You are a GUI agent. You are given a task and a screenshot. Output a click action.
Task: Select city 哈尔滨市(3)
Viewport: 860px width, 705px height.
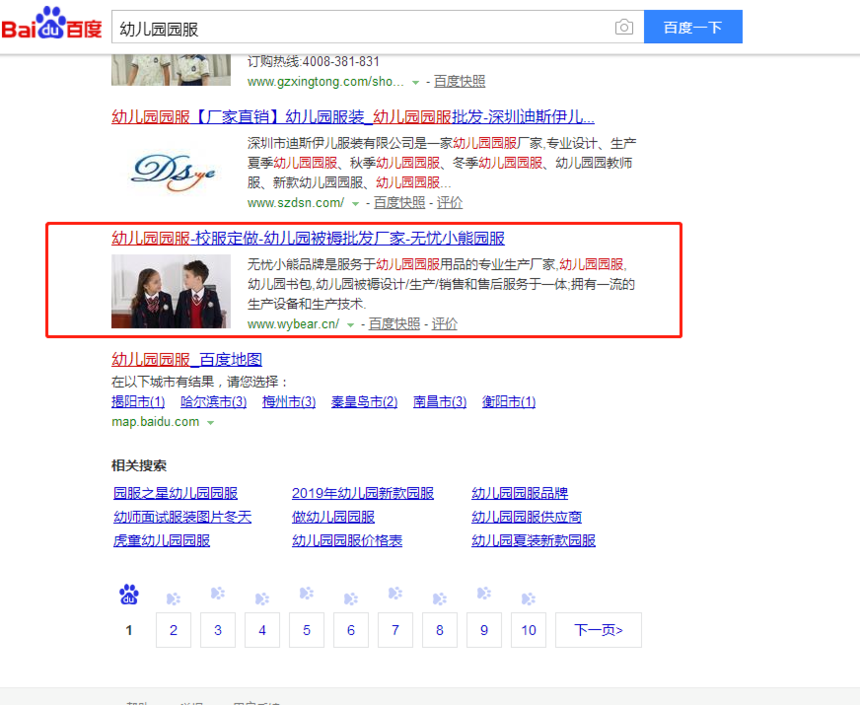(213, 402)
